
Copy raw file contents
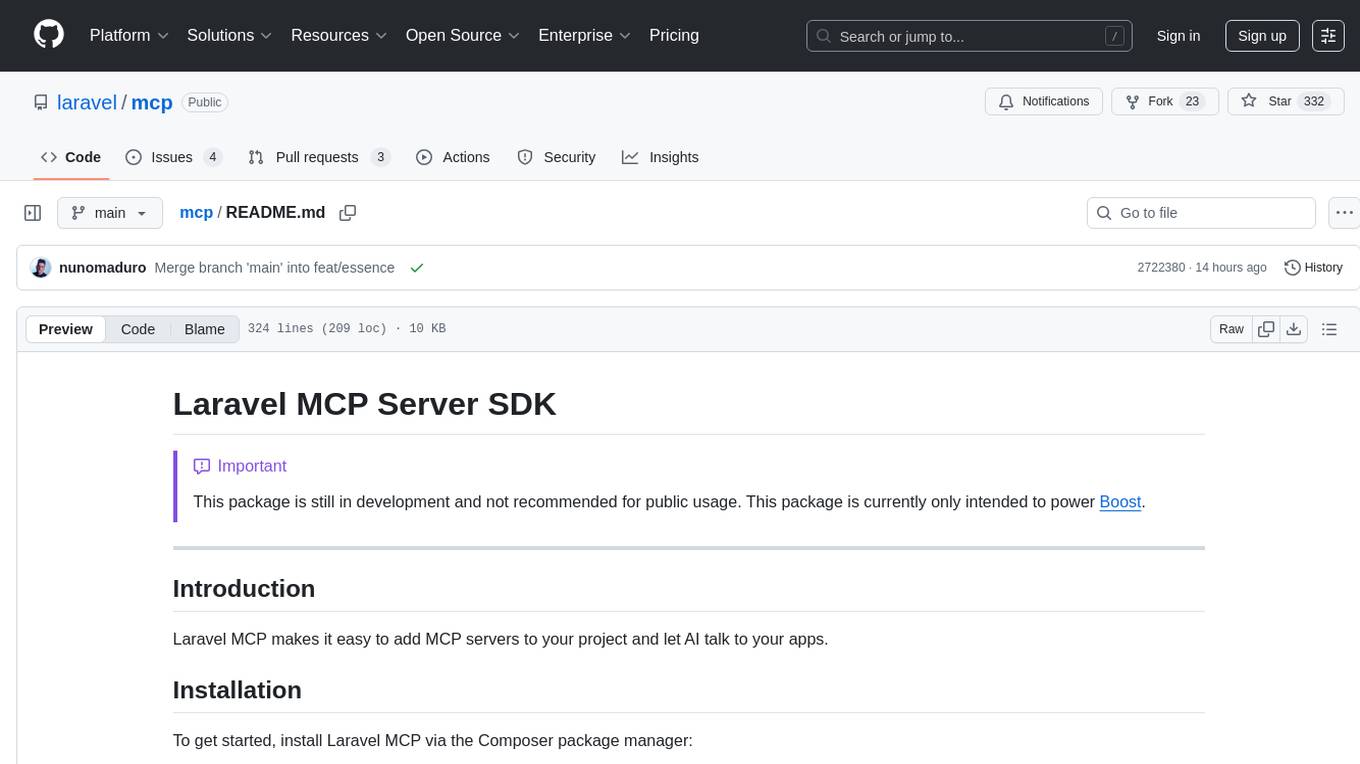1266,329
